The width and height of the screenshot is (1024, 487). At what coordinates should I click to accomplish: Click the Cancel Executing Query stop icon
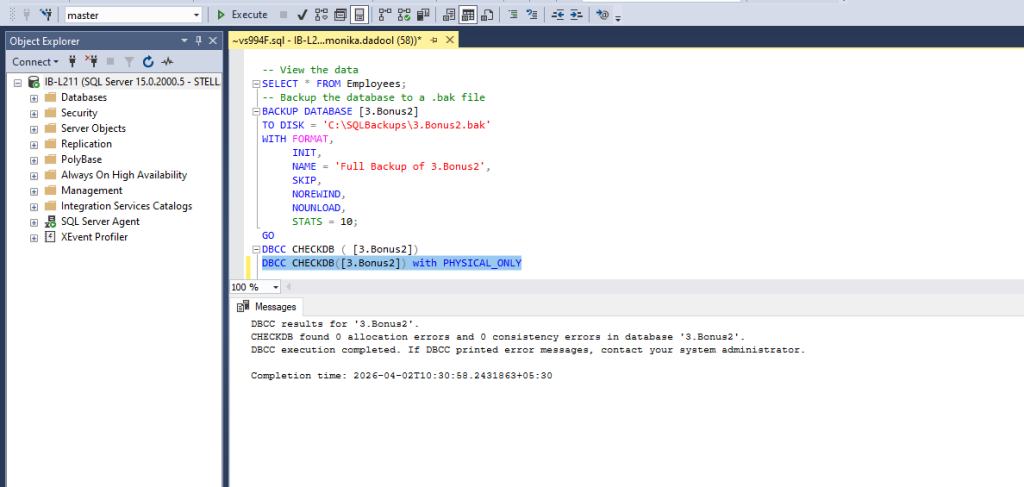coord(283,14)
